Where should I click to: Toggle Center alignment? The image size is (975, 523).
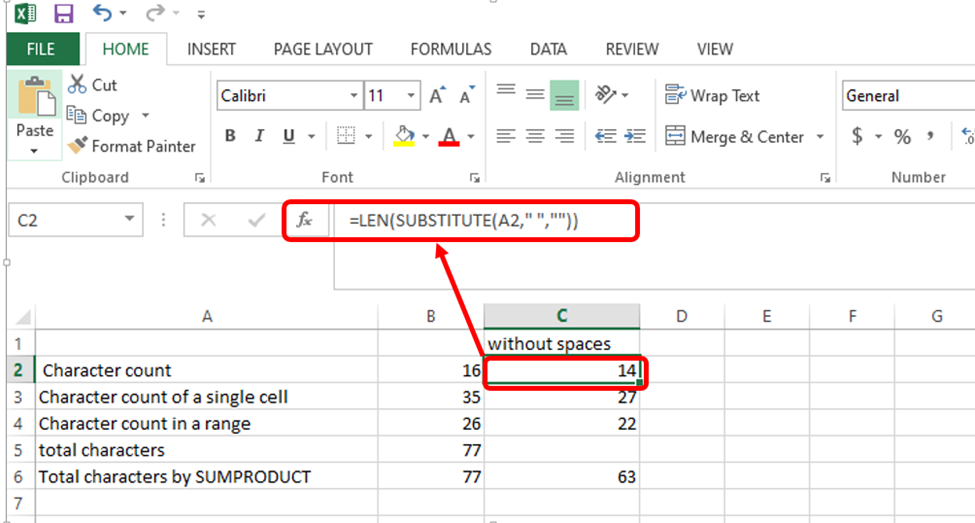tap(535, 136)
